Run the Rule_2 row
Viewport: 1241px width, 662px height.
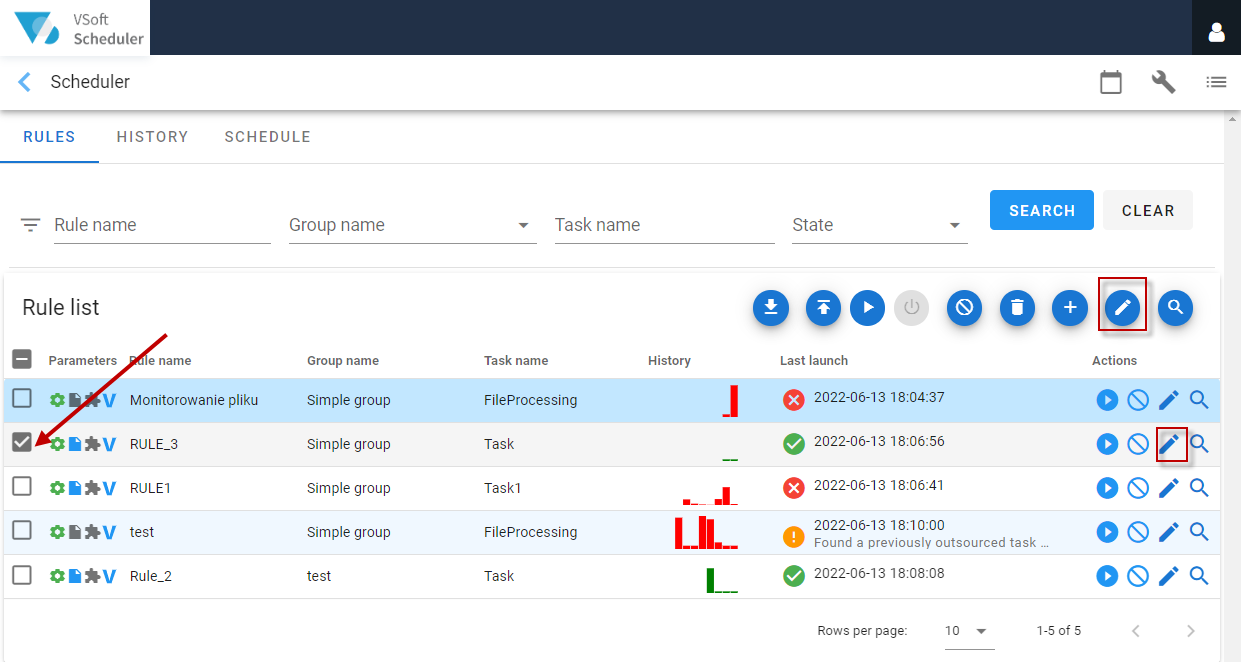tap(1107, 576)
